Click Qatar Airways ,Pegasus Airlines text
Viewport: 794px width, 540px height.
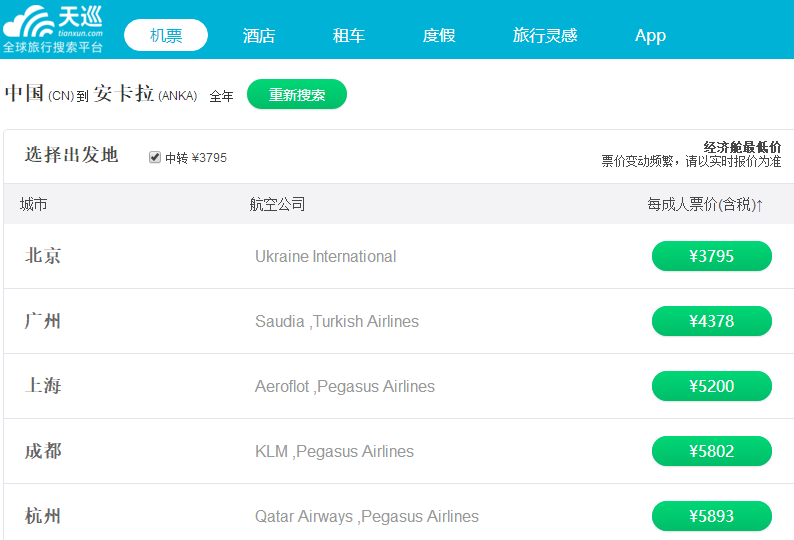pyautogui.click(x=367, y=516)
